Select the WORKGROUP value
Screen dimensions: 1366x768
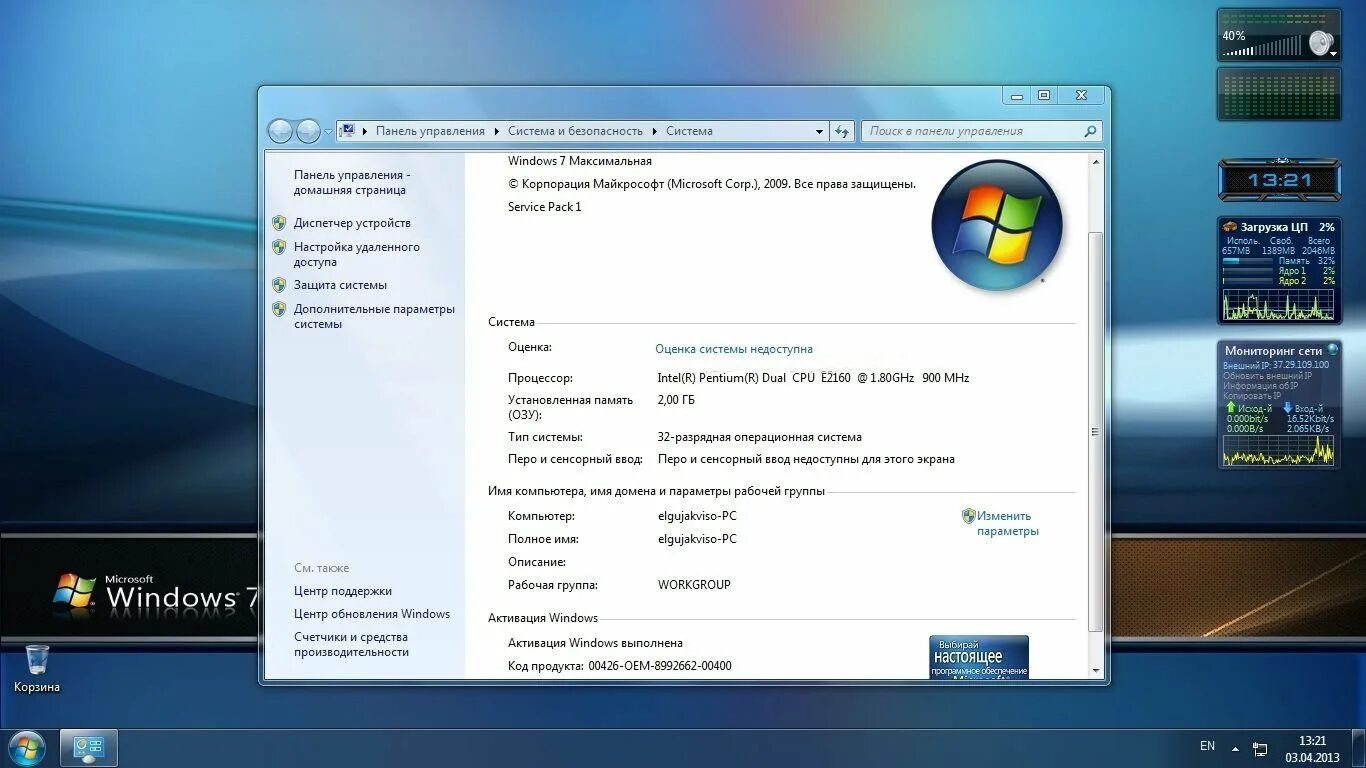tap(694, 585)
